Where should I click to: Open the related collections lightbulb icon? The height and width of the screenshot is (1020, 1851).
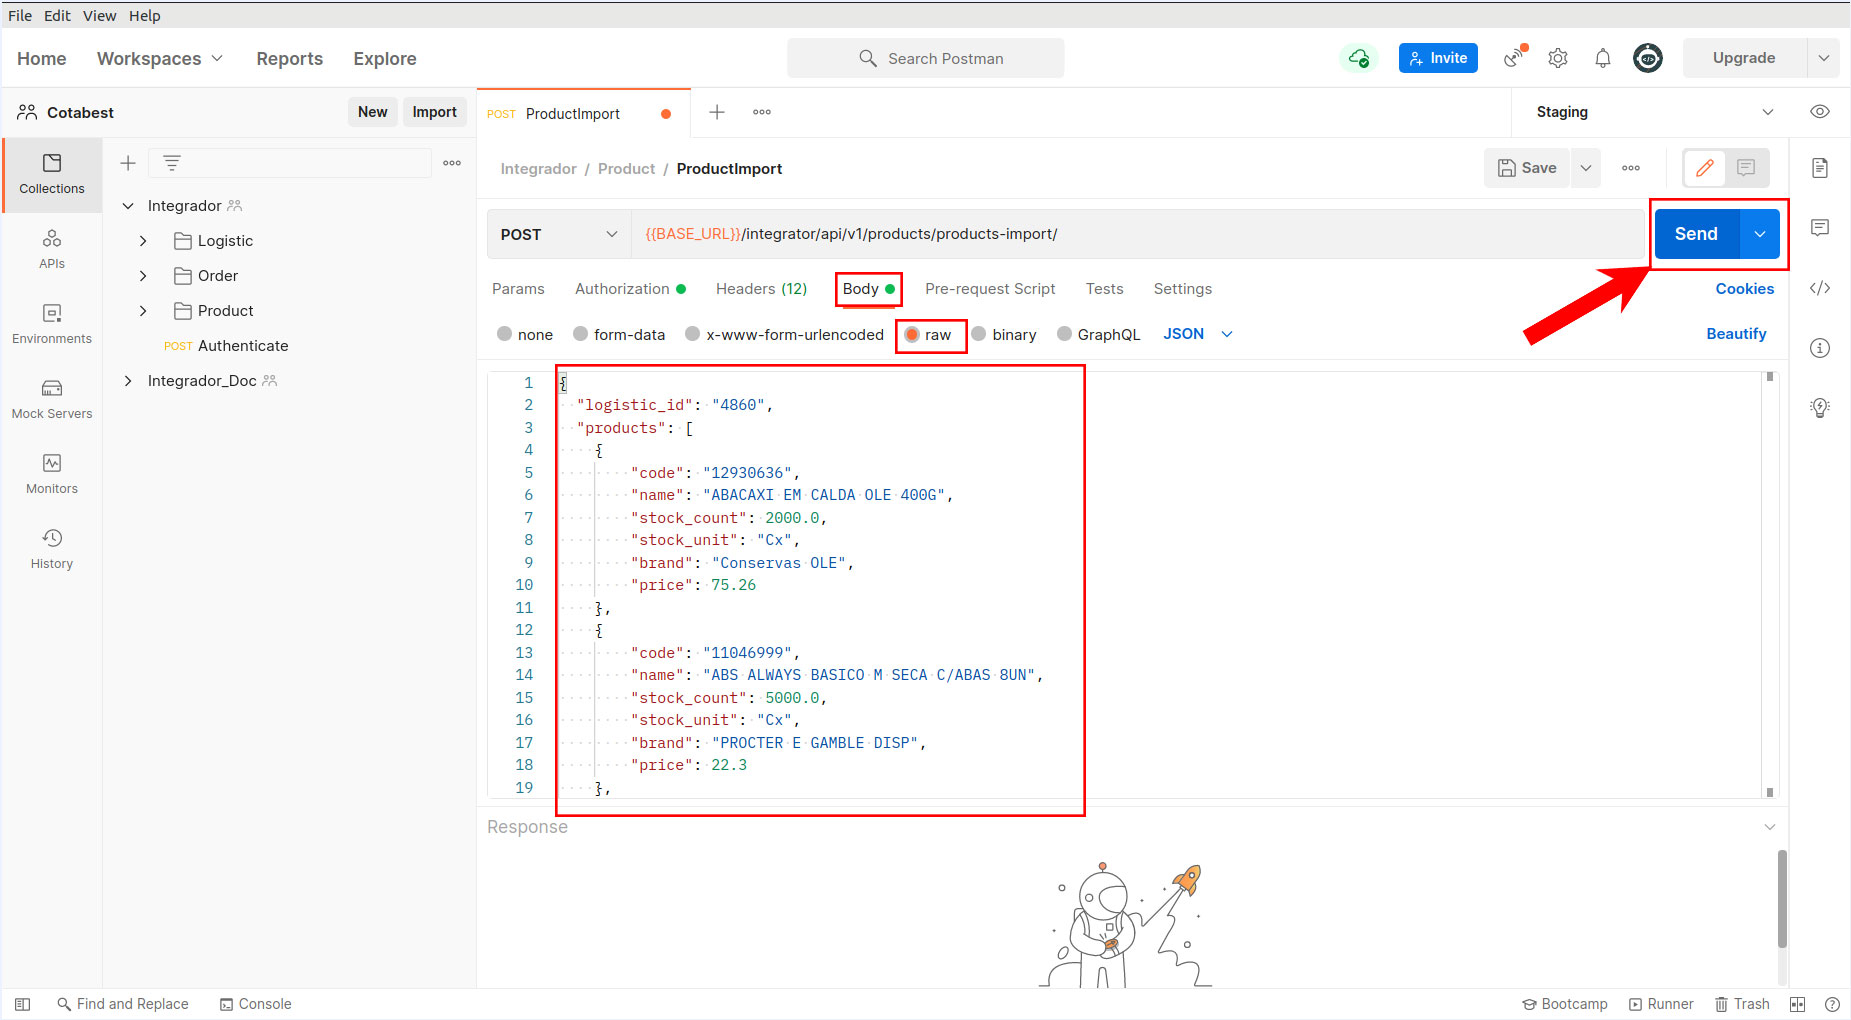tap(1820, 408)
